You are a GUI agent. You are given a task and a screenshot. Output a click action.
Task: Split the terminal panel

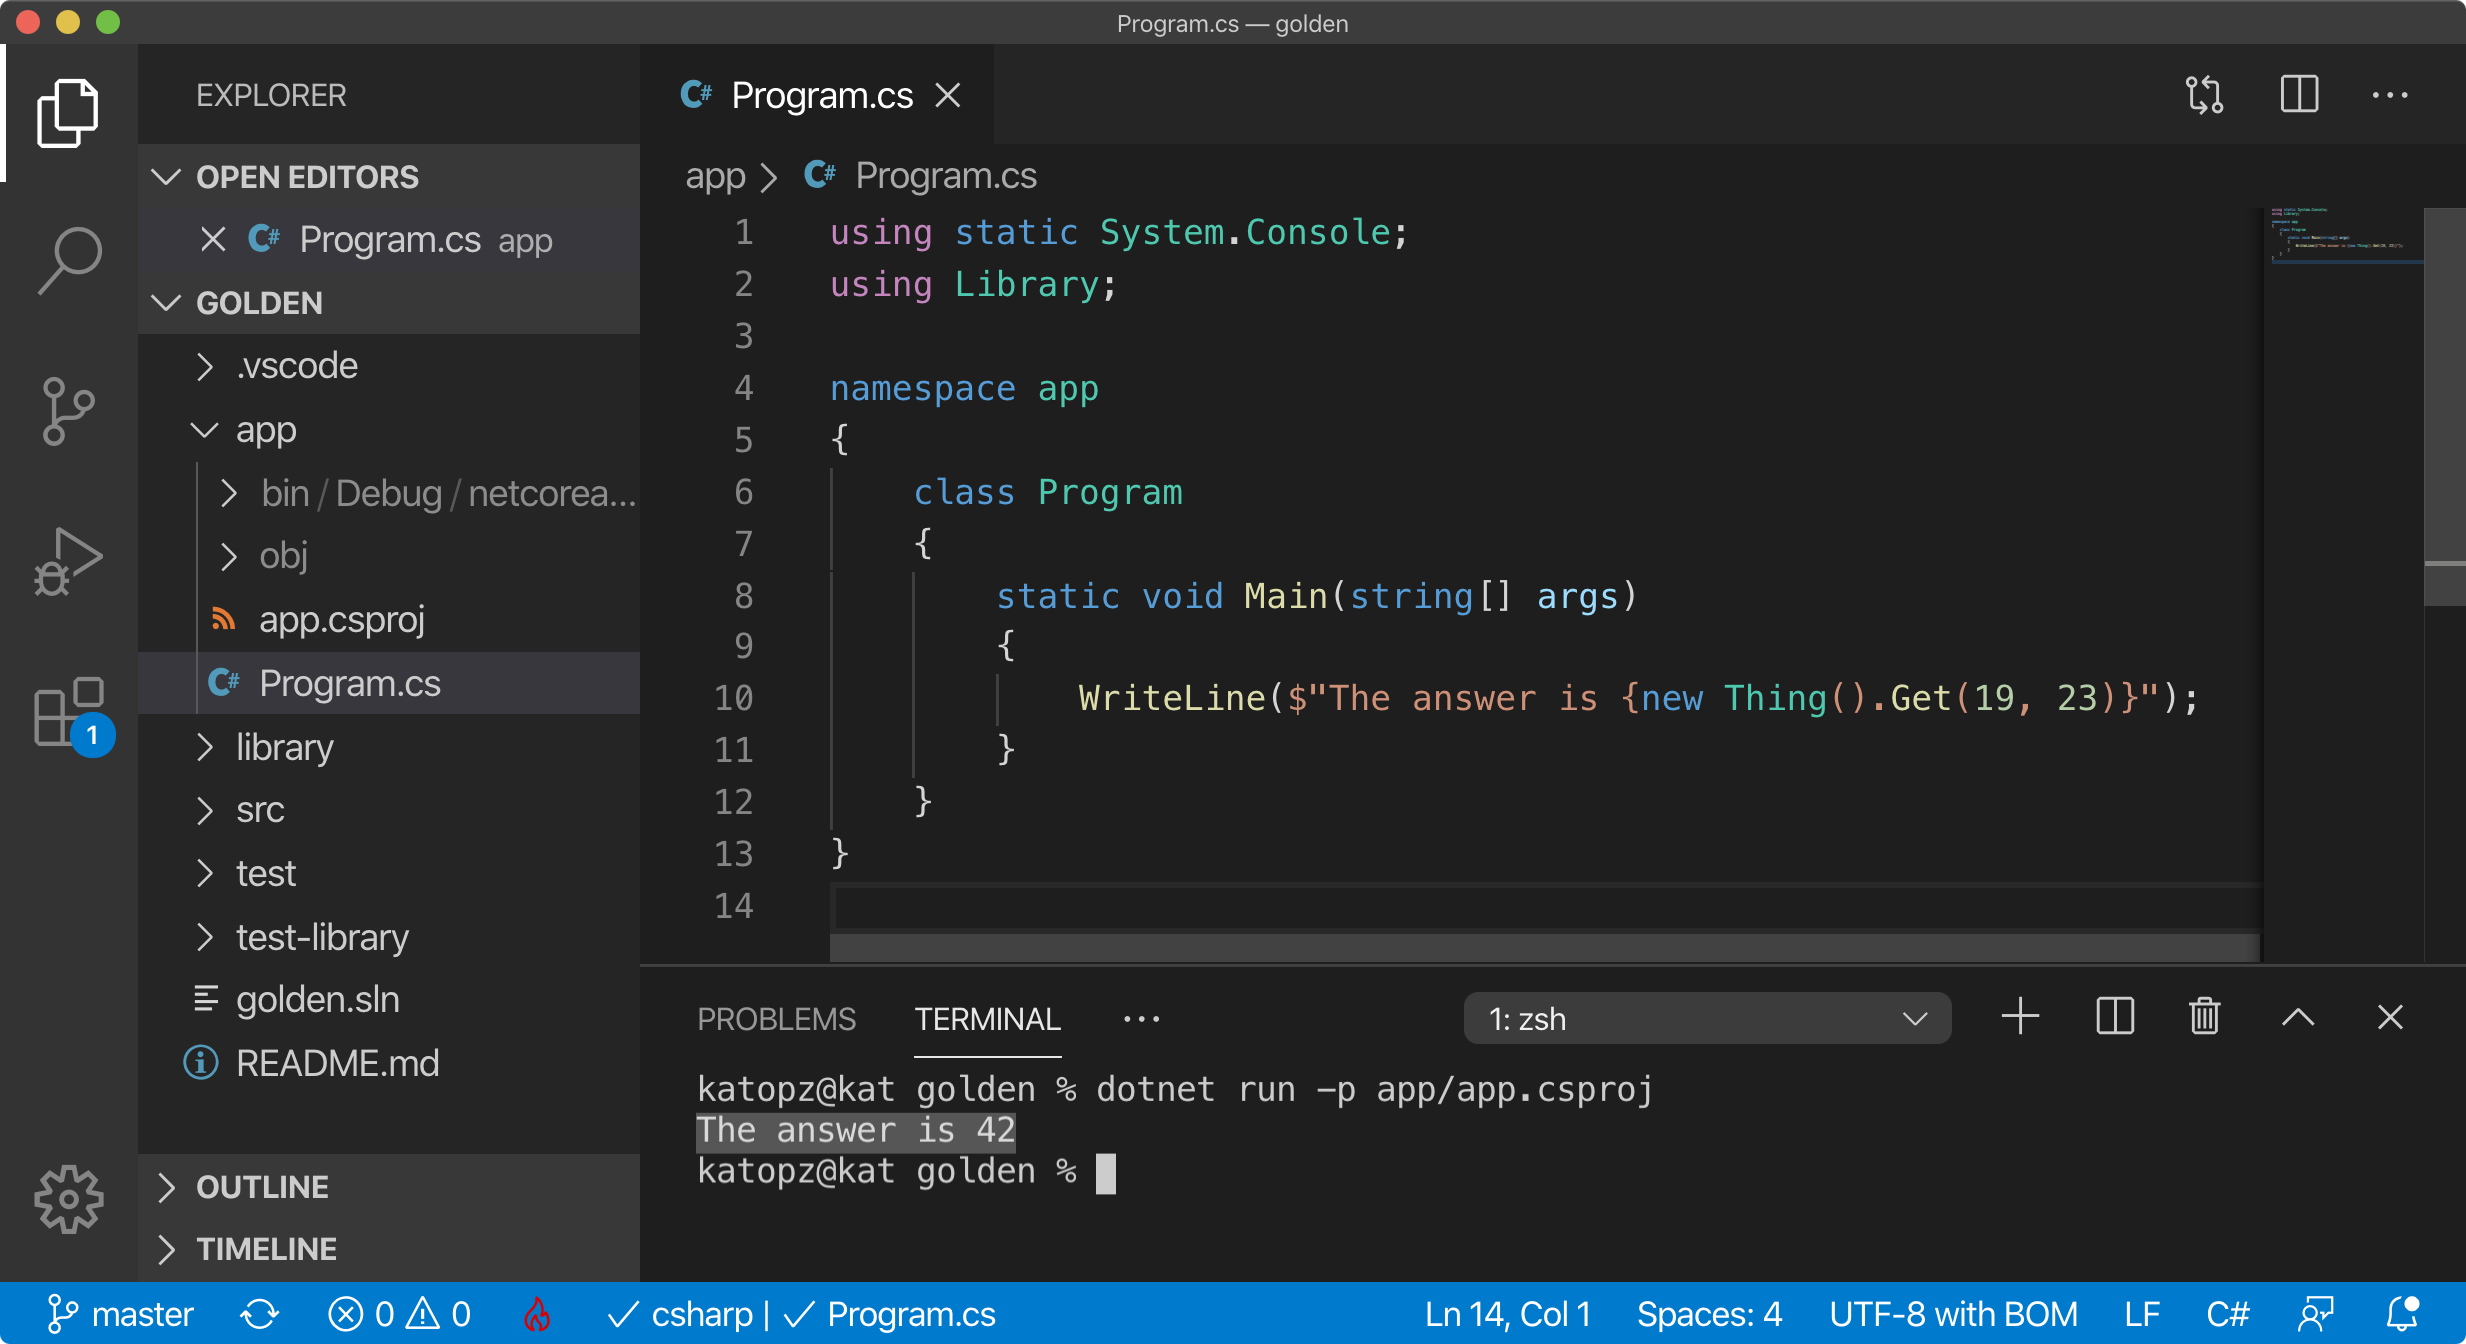(2114, 1018)
